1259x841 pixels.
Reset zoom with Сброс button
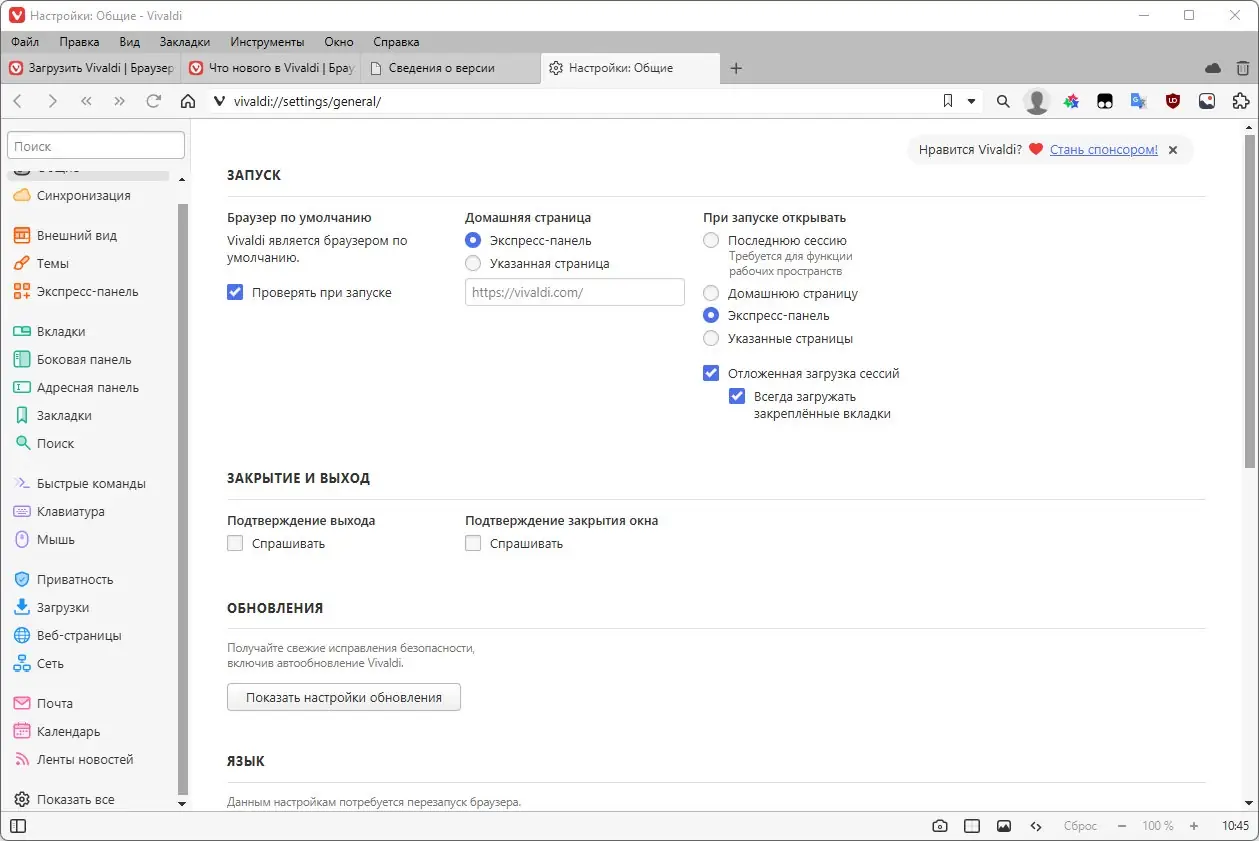coord(1080,826)
